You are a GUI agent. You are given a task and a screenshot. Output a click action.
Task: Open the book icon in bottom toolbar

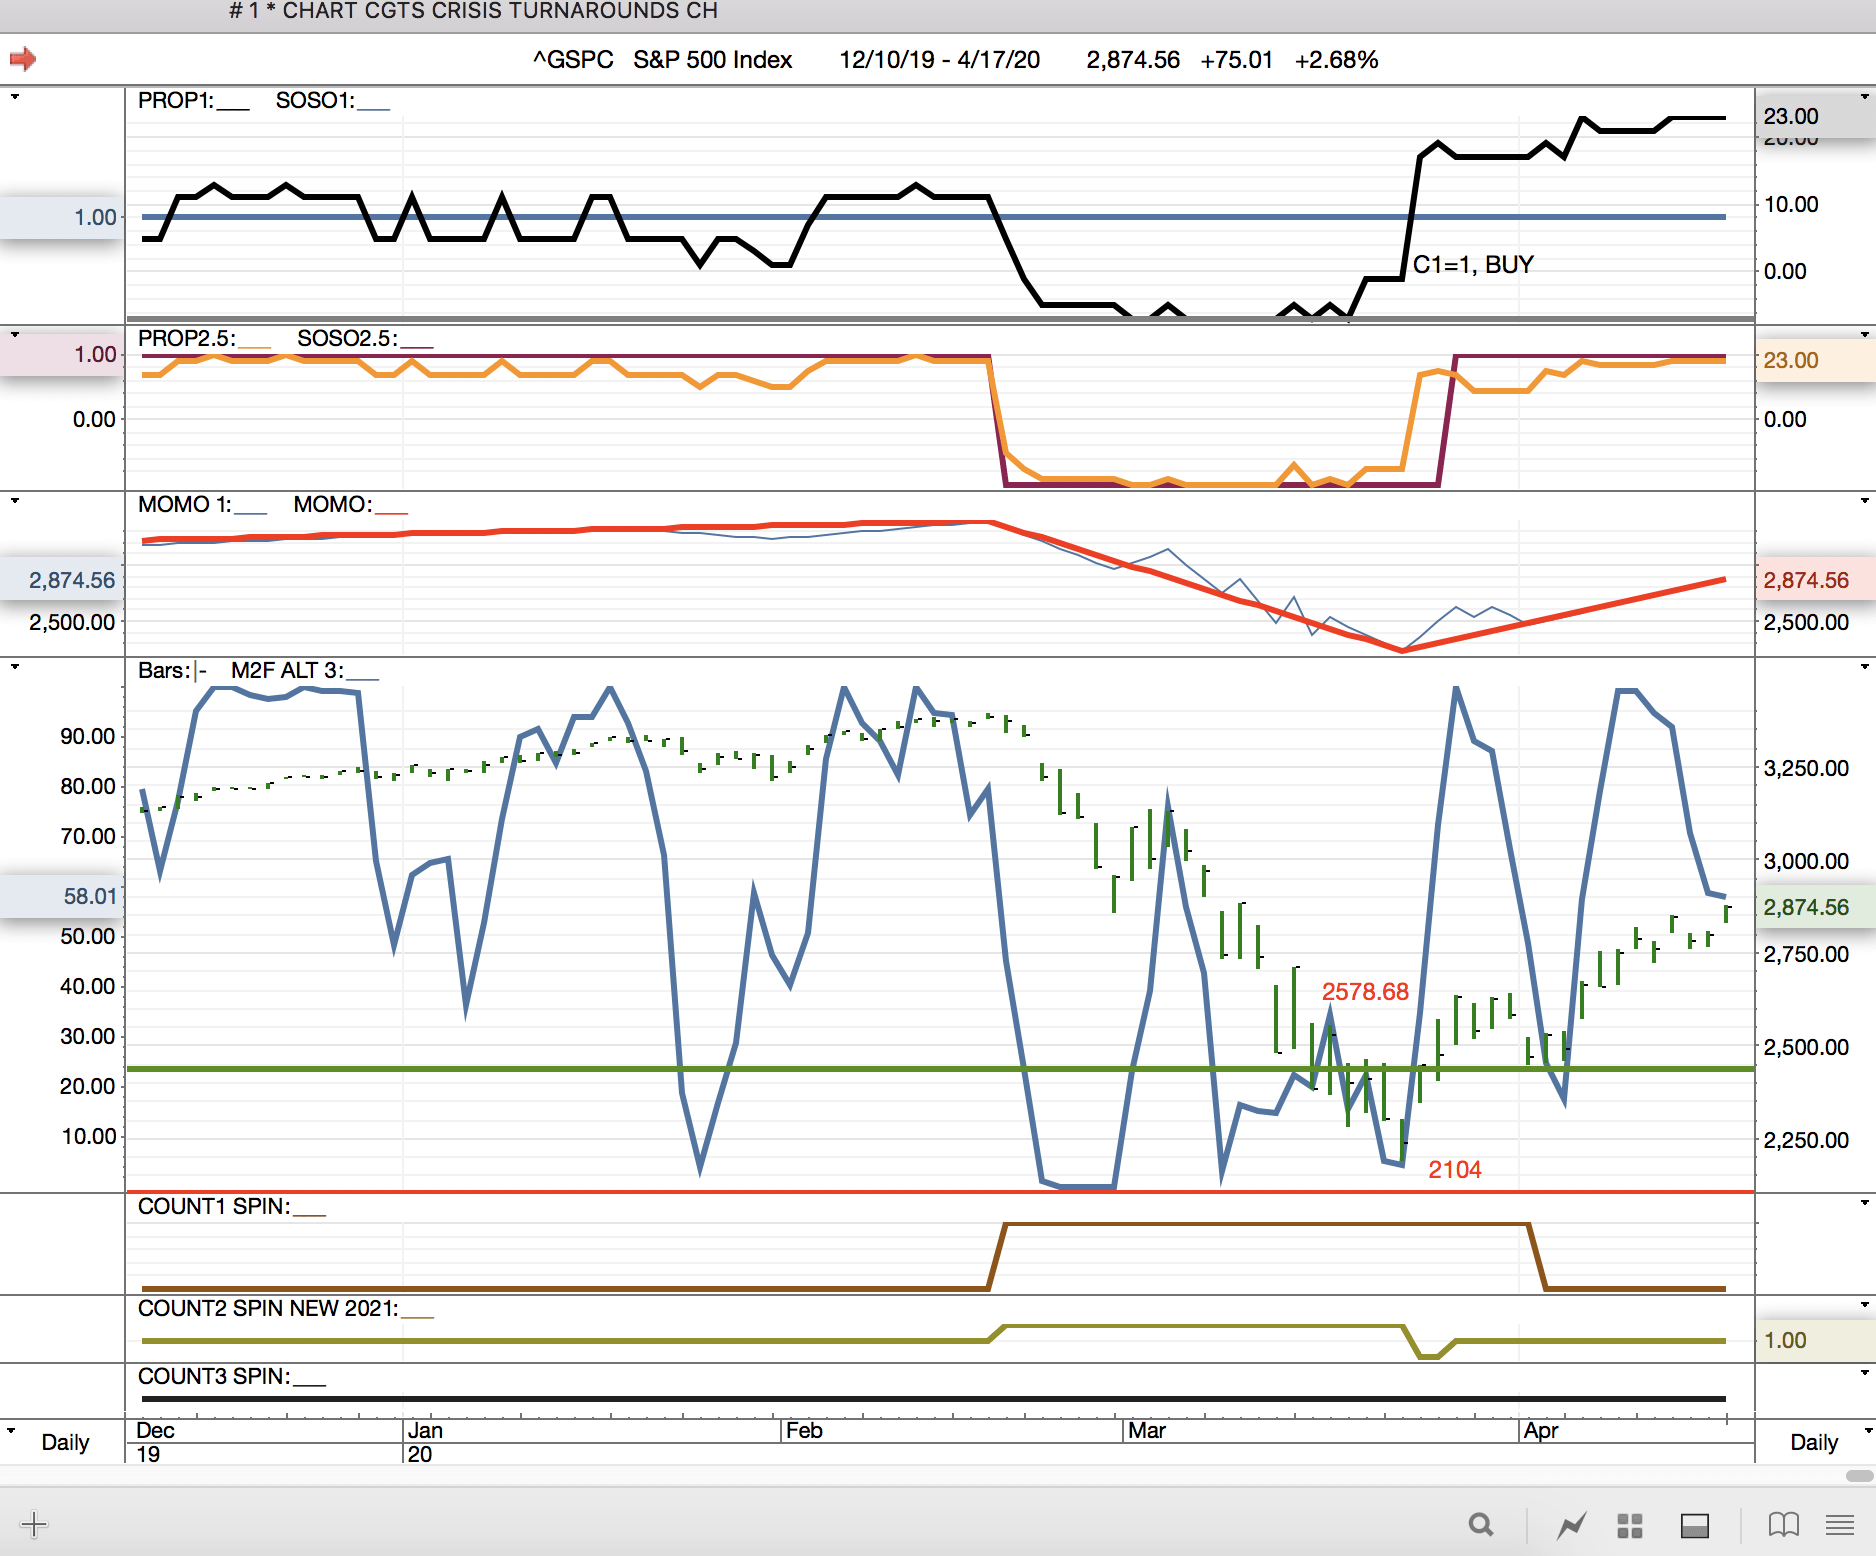click(1783, 1525)
